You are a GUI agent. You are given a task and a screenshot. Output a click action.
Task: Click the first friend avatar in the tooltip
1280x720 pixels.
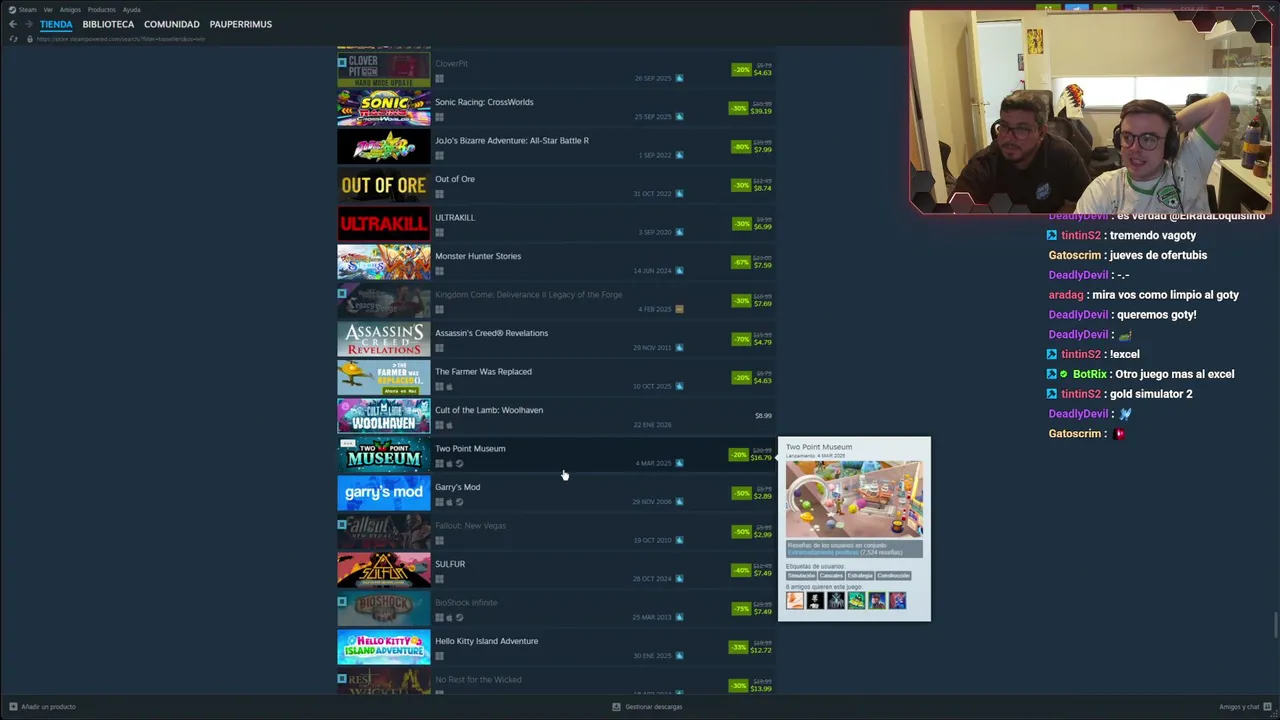[795, 600]
